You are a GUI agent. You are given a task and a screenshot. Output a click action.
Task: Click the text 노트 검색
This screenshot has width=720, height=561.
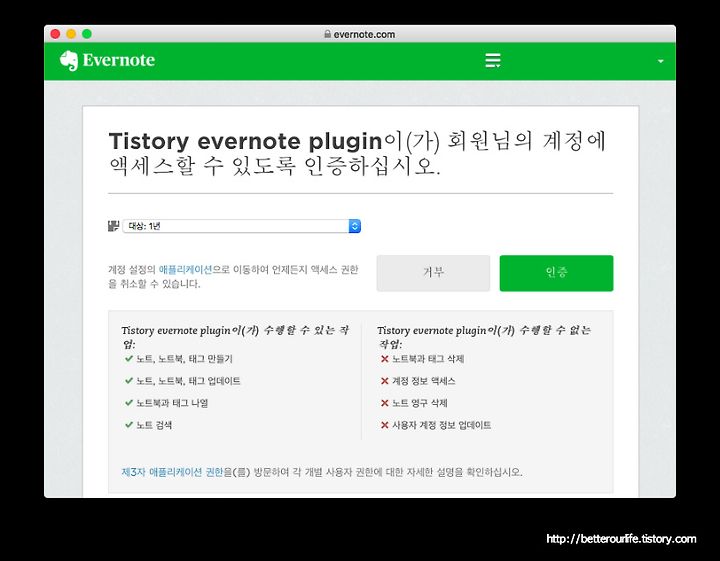(x=154, y=425)
